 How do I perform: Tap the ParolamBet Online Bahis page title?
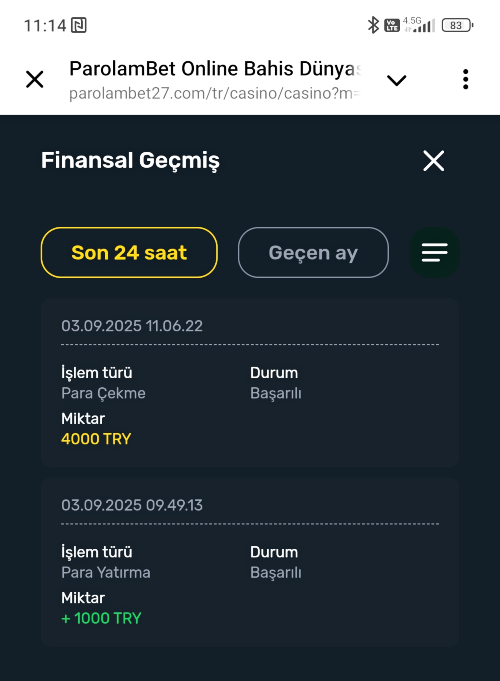point(215,69)
